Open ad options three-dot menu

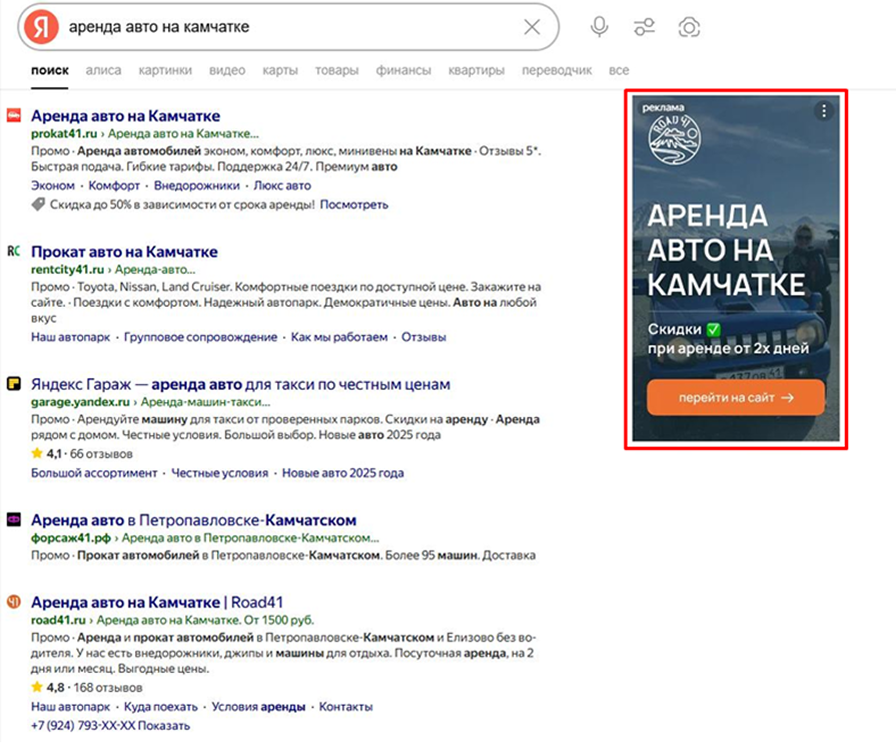(x=822, y=111)
